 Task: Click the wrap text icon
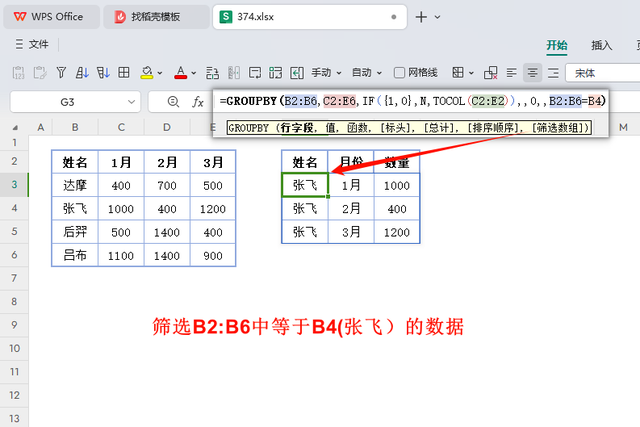point(255,73)
